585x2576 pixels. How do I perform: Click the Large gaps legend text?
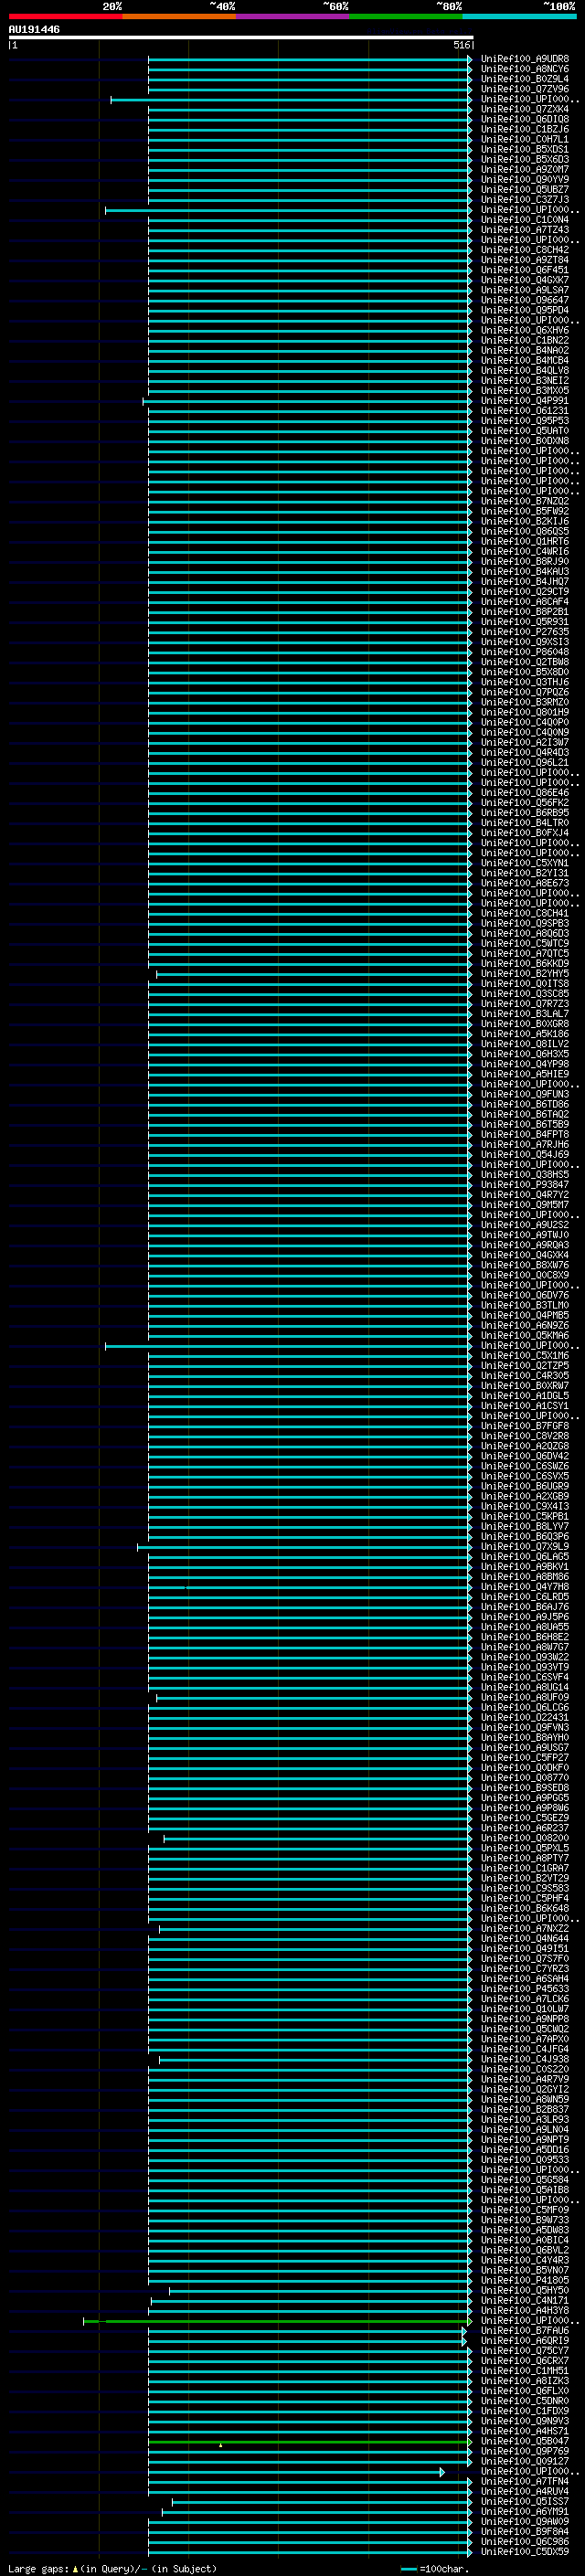(112, 2569)
